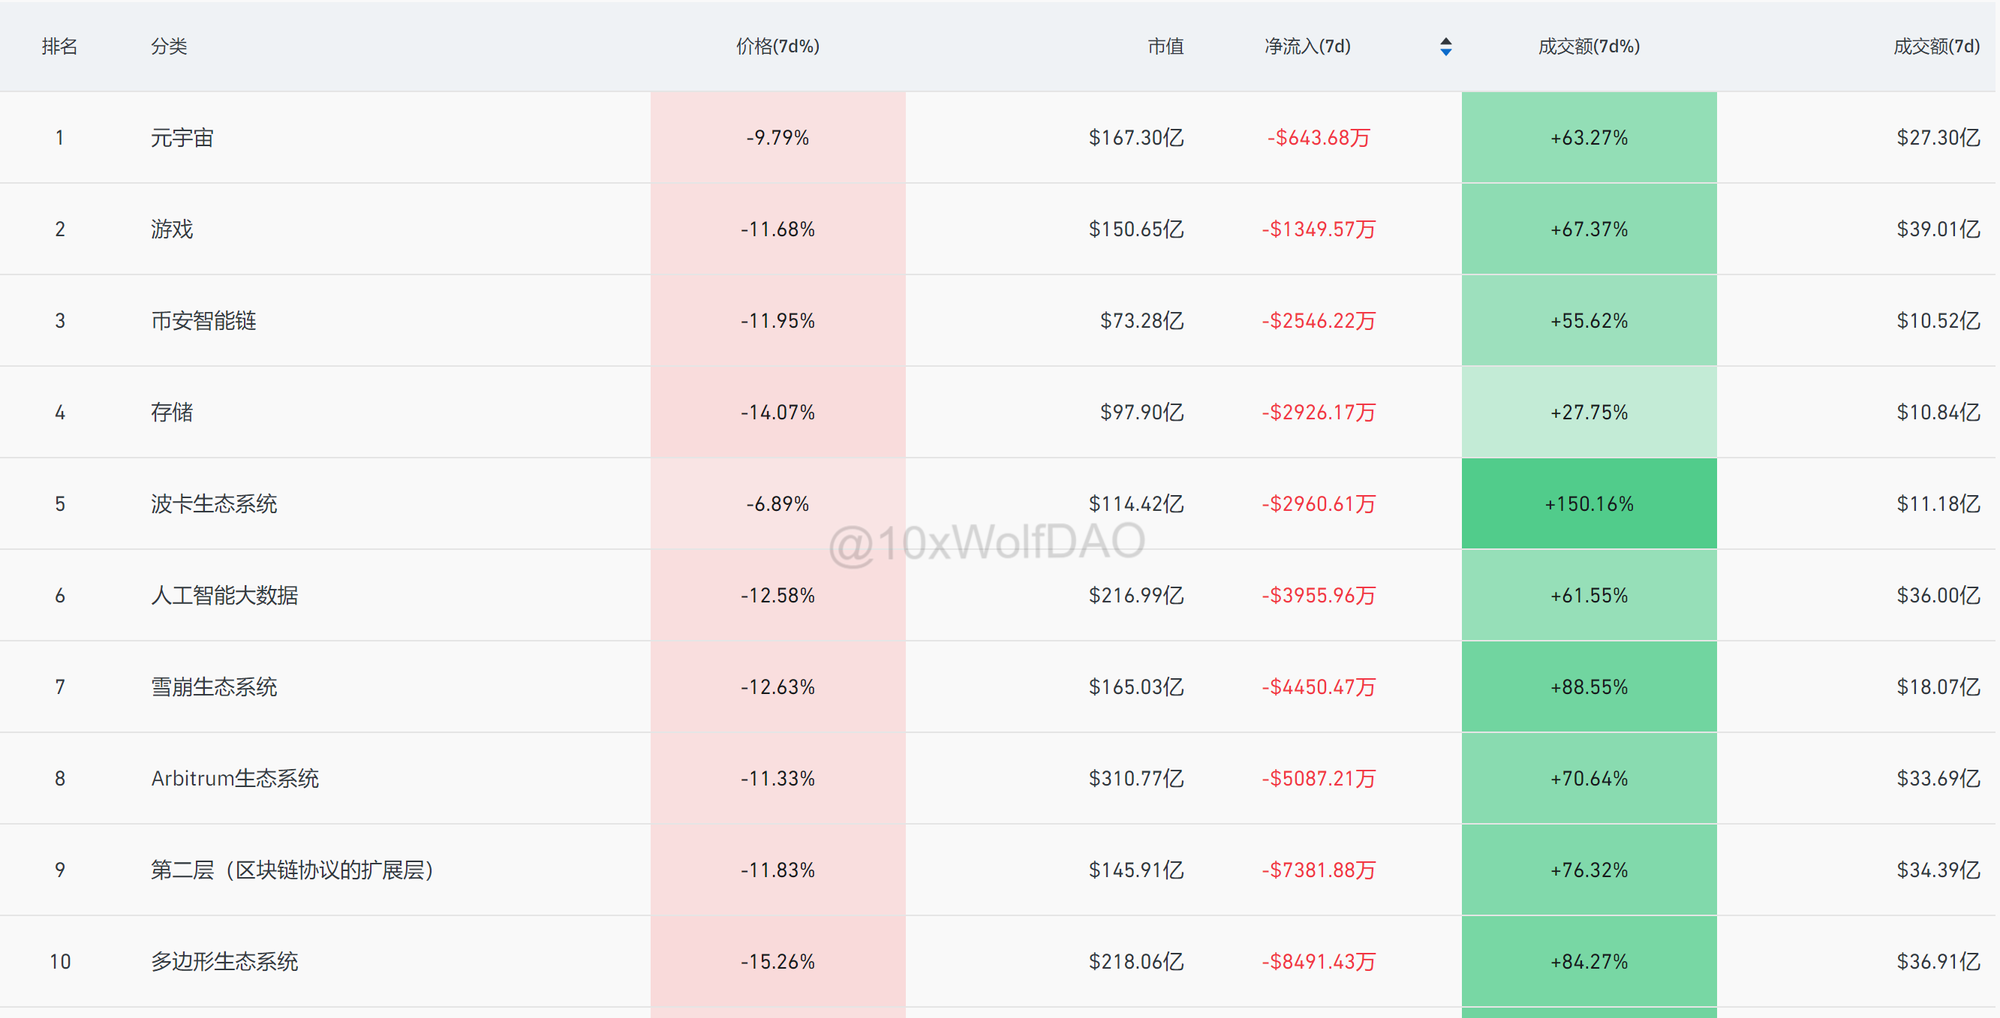Click market cap $165.03亿
2000x1018 pixels.
[x=1136, y=687]
